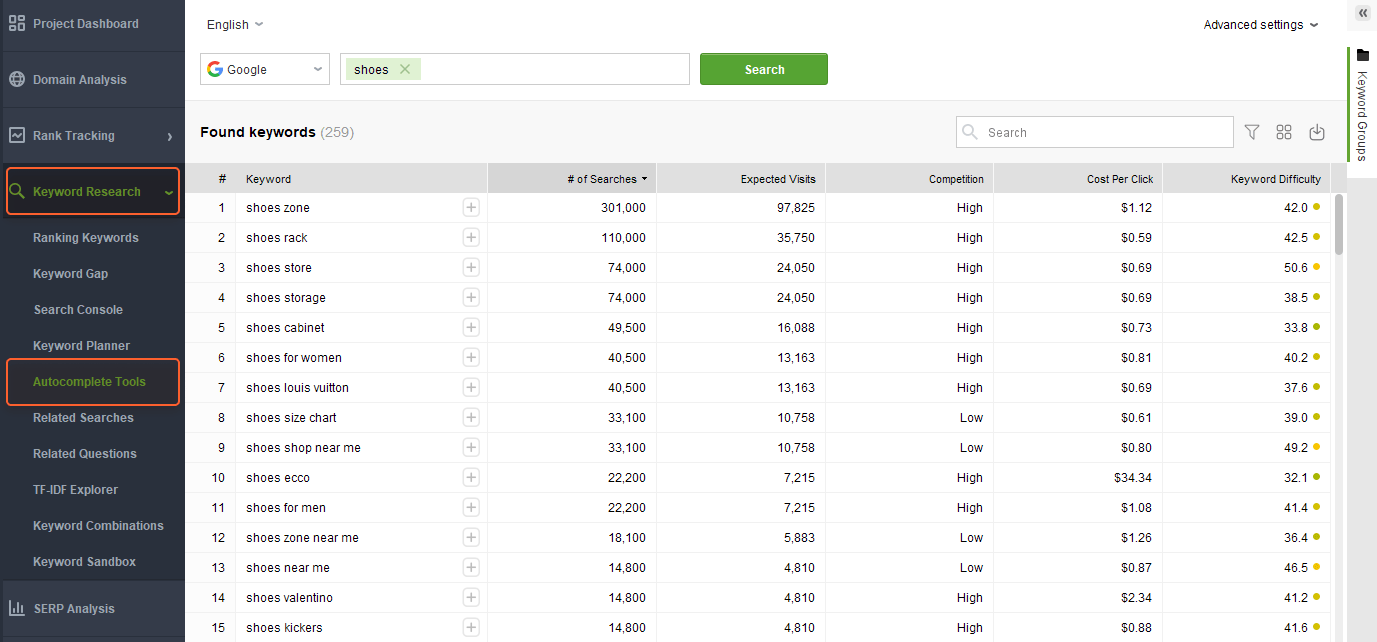1377x642 pixels.
Task: Add 'shoes storage' with plus icon
Action: tap(471, 298)
